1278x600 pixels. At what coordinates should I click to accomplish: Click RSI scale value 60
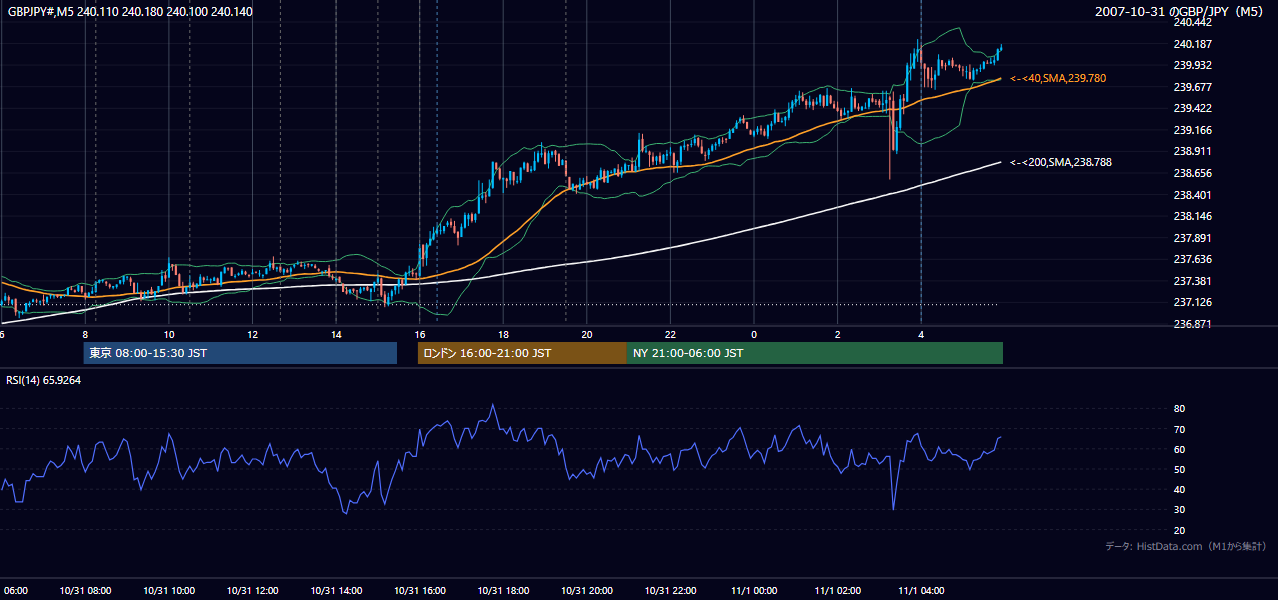pos(1179,449)
